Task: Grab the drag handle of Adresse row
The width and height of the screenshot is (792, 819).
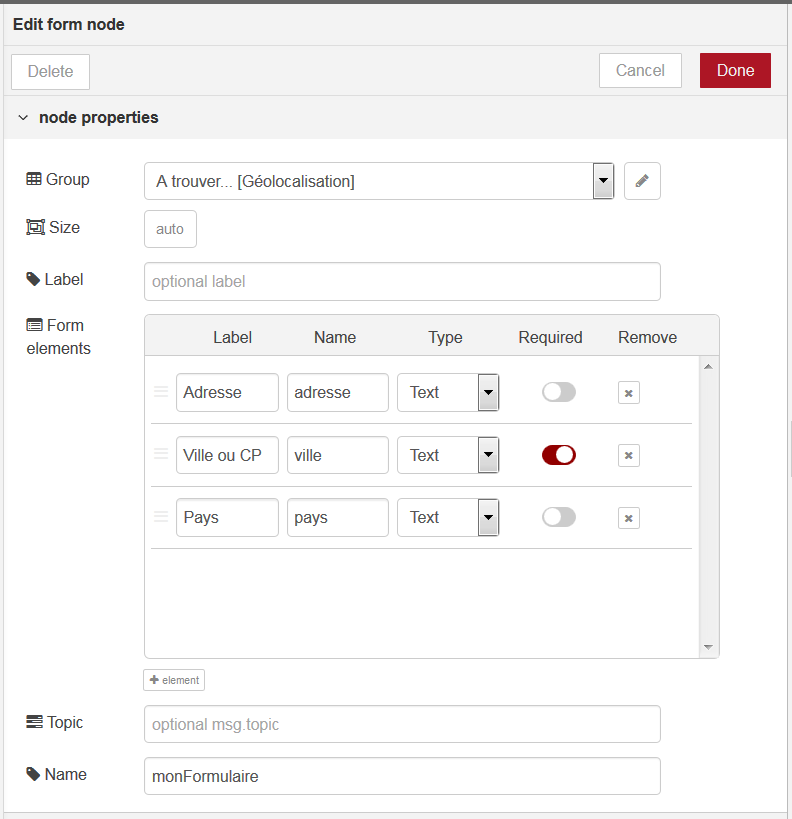Action: click(x=161, y=392)
